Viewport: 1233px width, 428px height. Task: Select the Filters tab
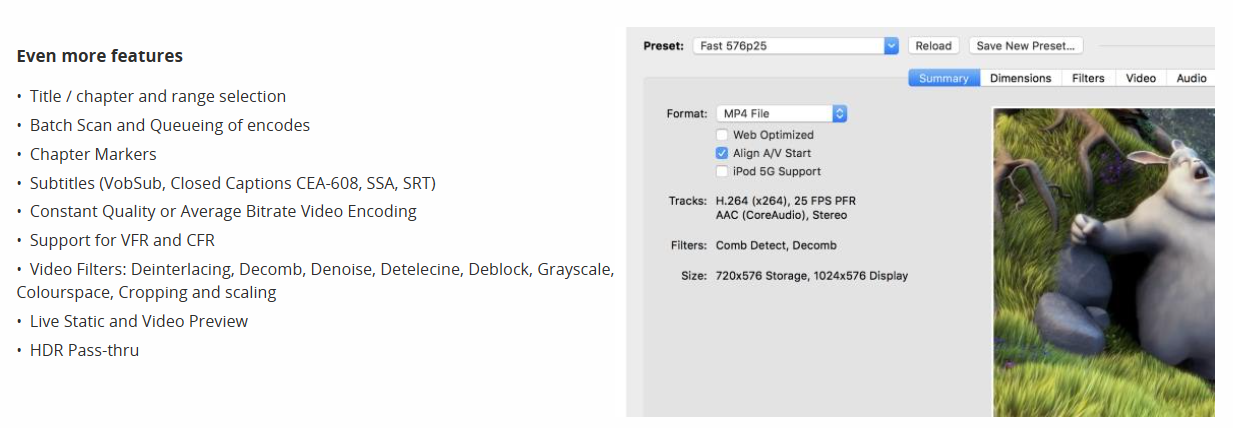tap(1088, 78)
